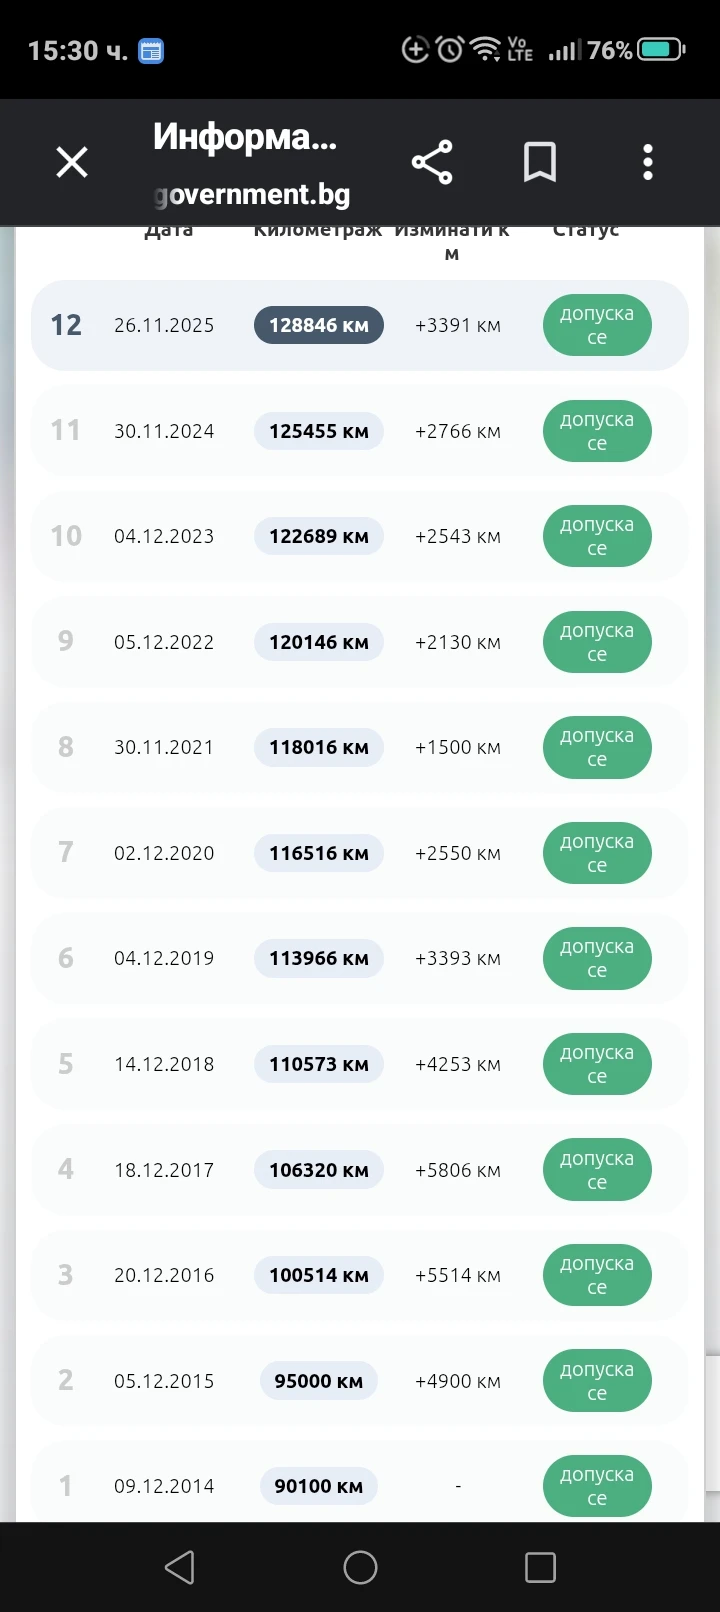Tap the government.bg page URL text

tap(252, 194)
